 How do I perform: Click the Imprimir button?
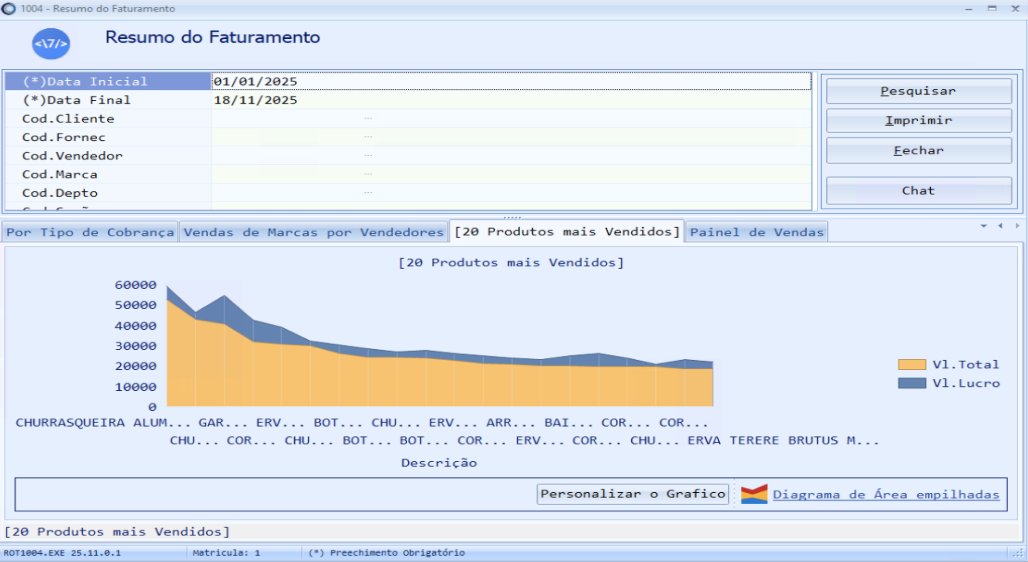click(918, 121)
